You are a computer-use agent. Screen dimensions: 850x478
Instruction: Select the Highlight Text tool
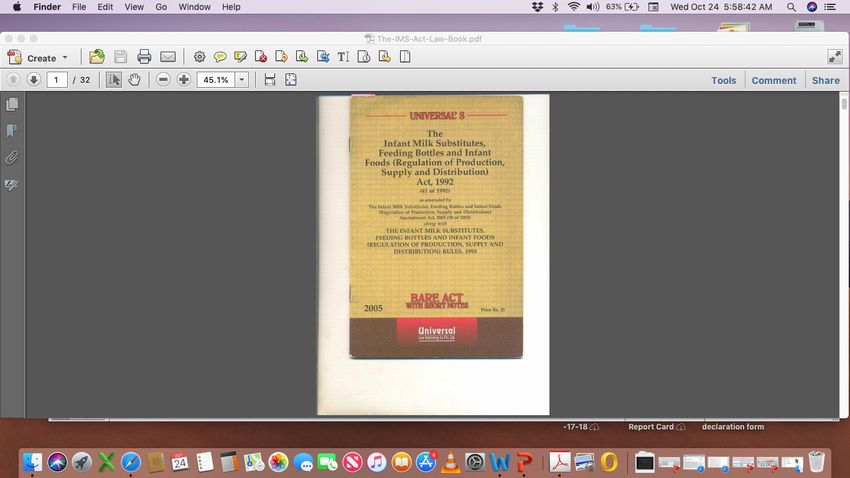coord(240,57)
